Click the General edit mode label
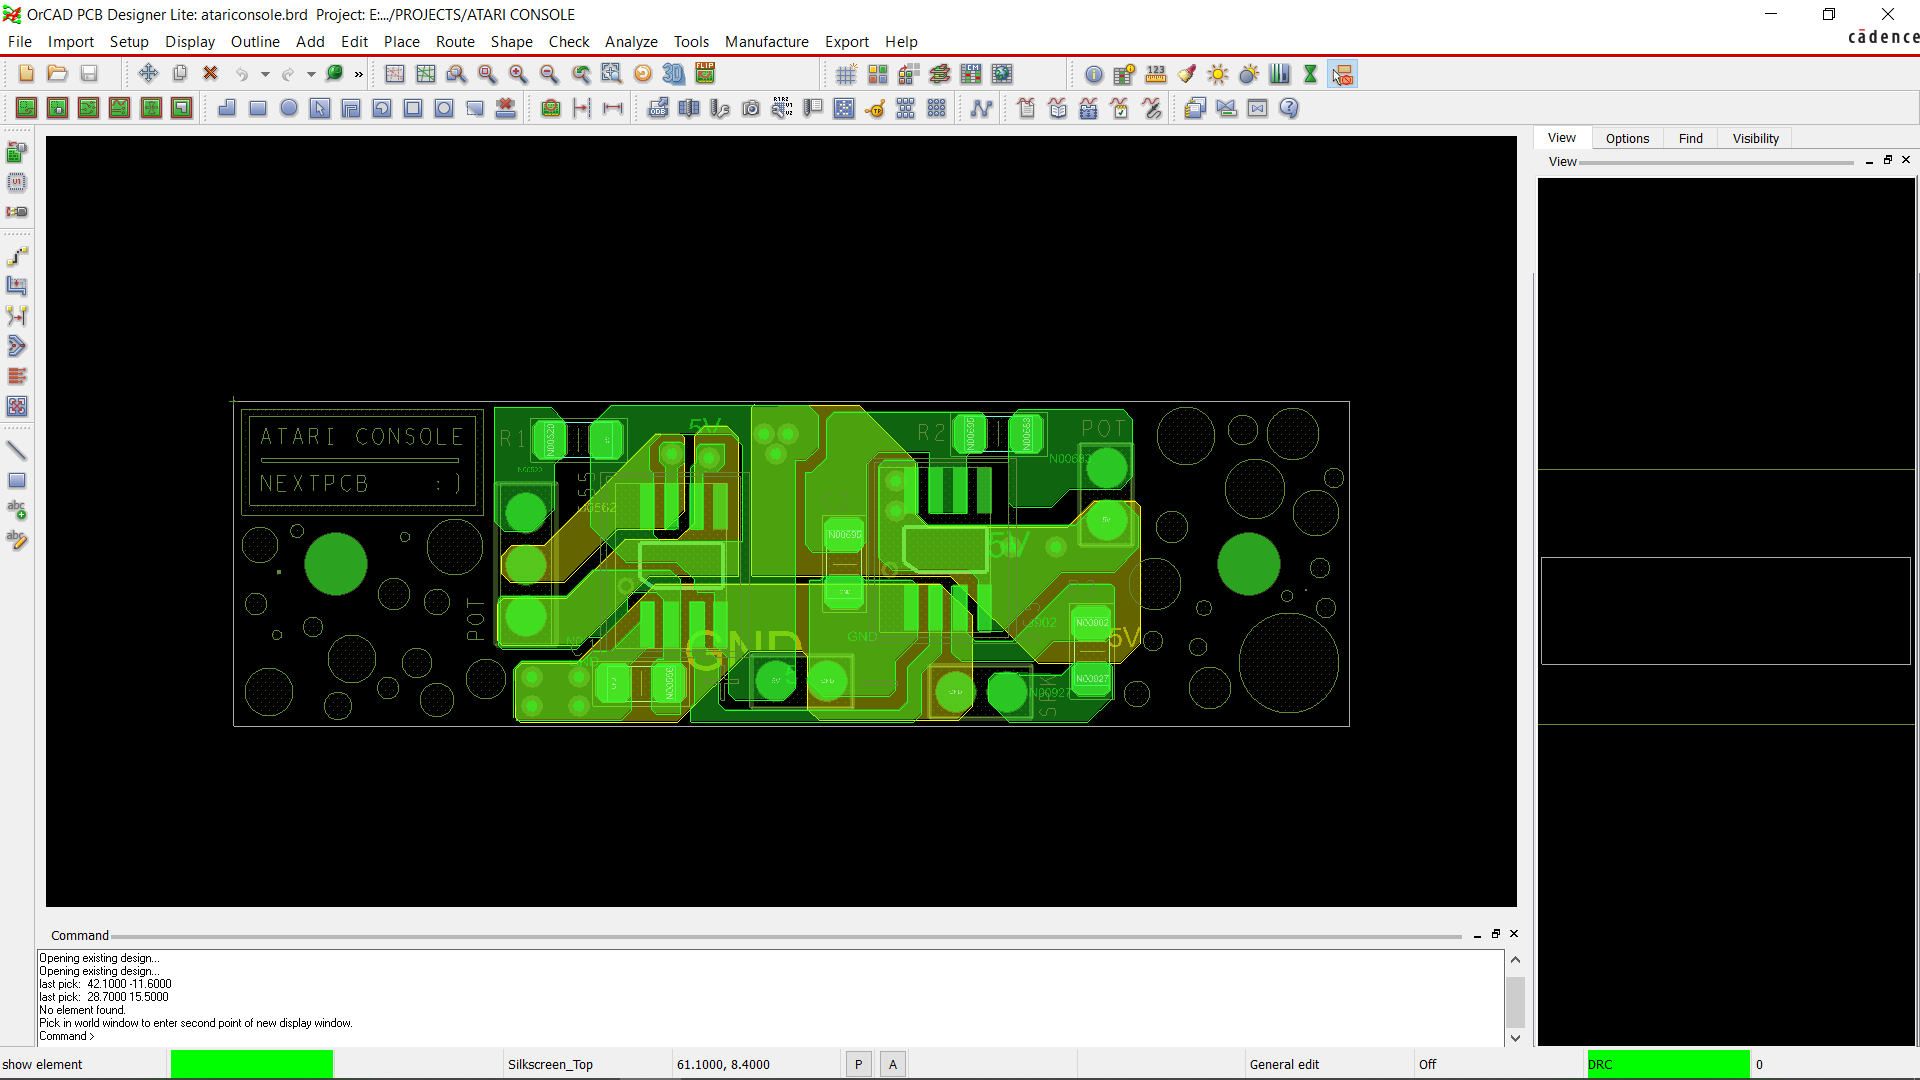The height and width of the screenshot is (1080, 1920). click(x=1284, y=1065)
